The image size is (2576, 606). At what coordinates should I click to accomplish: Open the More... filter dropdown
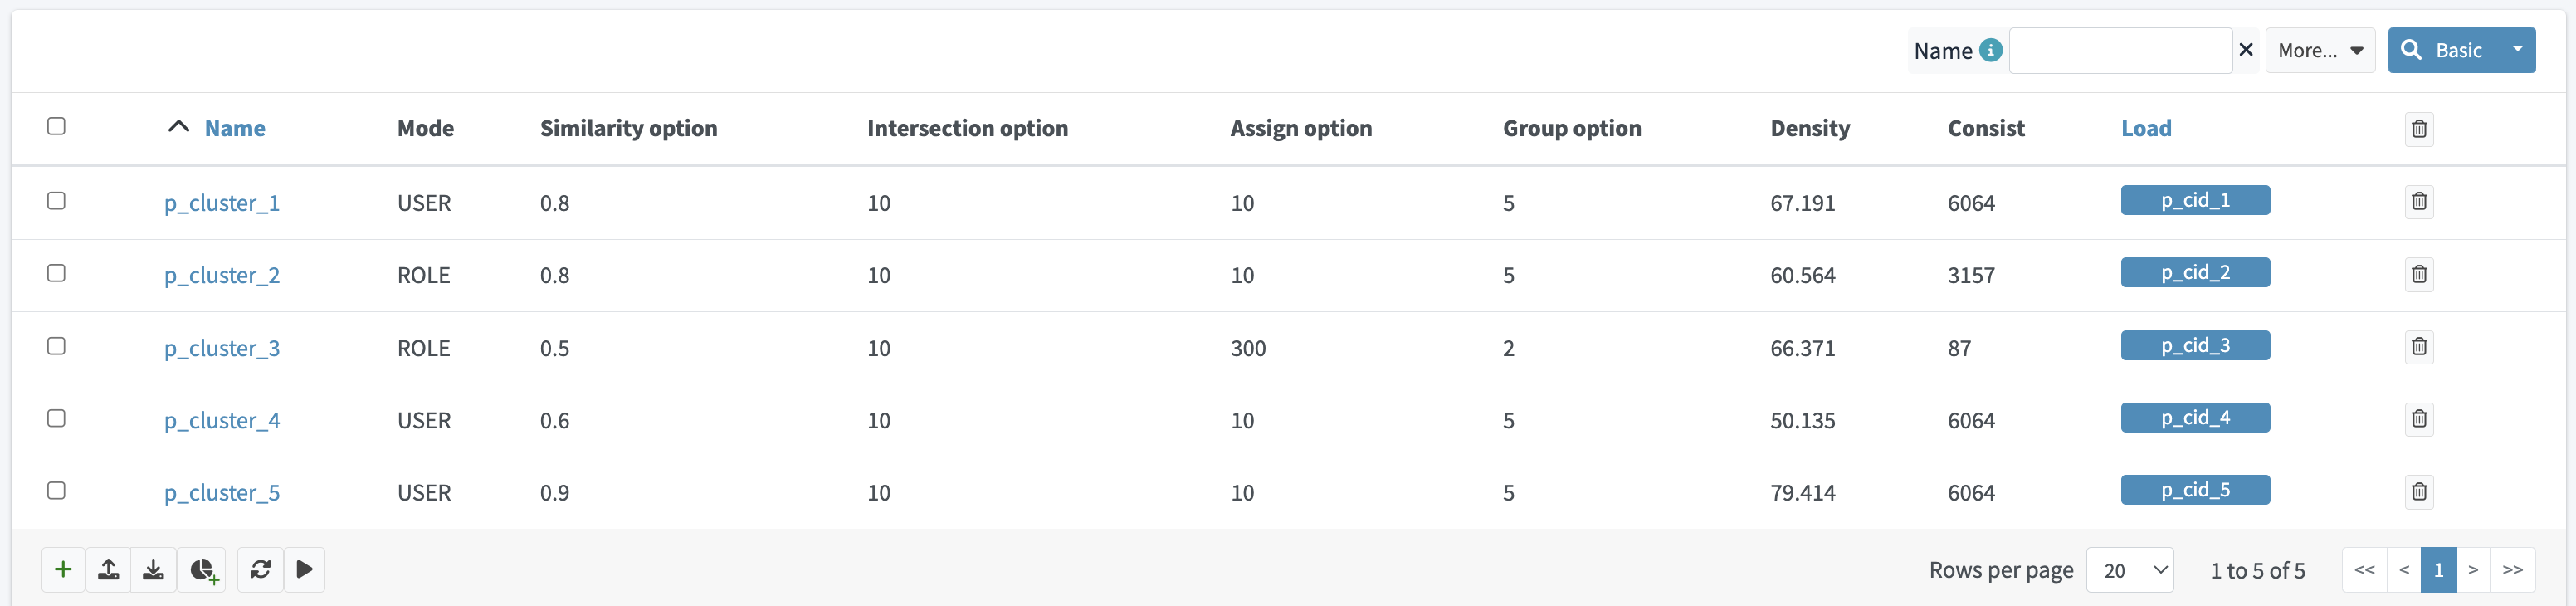click(x=2319, y=50)
